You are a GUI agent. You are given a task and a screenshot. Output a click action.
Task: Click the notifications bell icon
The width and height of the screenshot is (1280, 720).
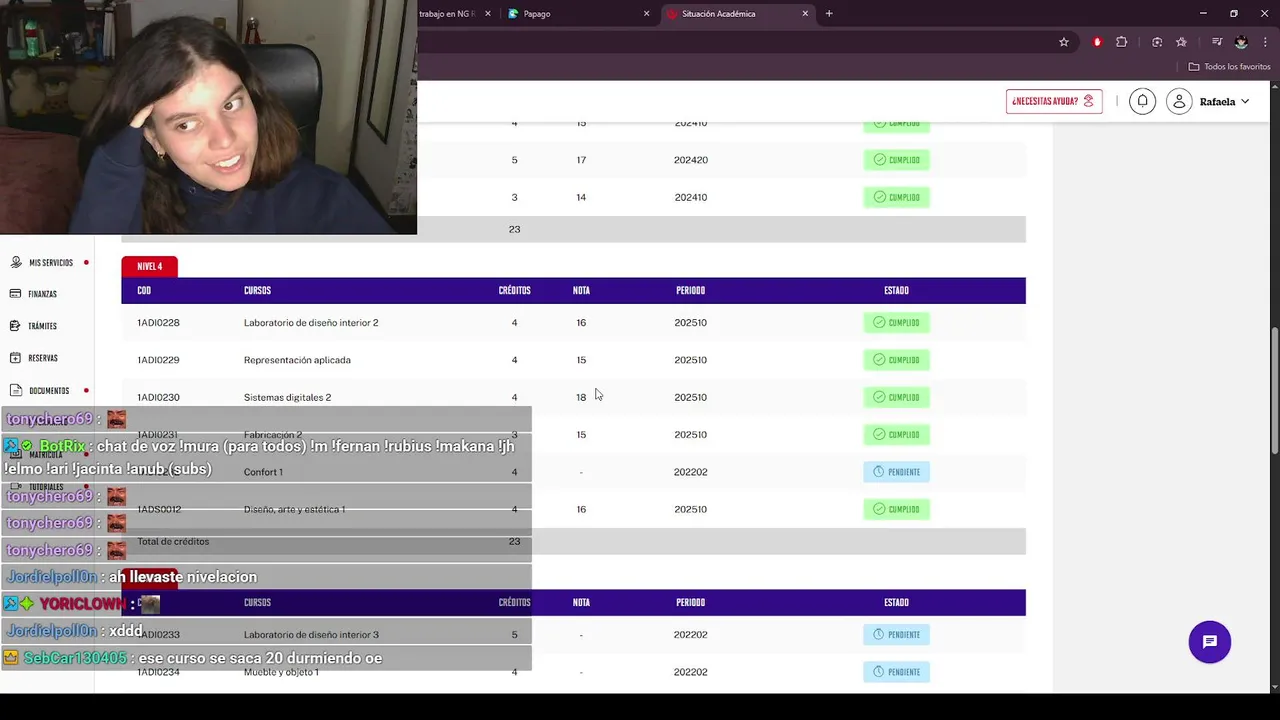pos(1142,101)
